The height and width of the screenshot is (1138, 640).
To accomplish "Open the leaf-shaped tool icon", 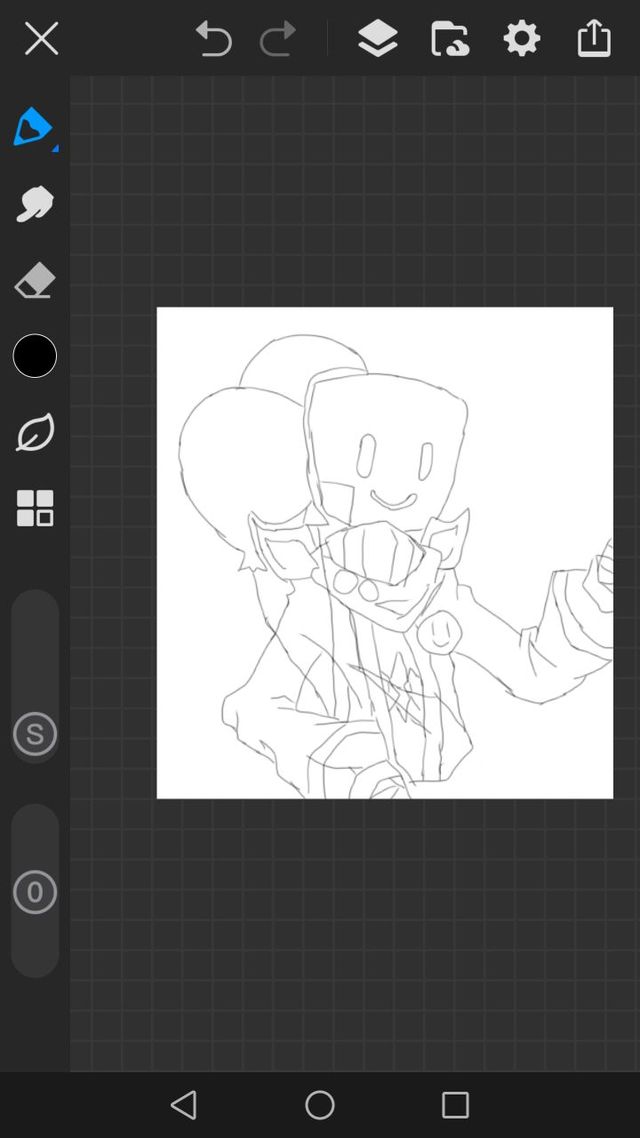I will (34, 433).
